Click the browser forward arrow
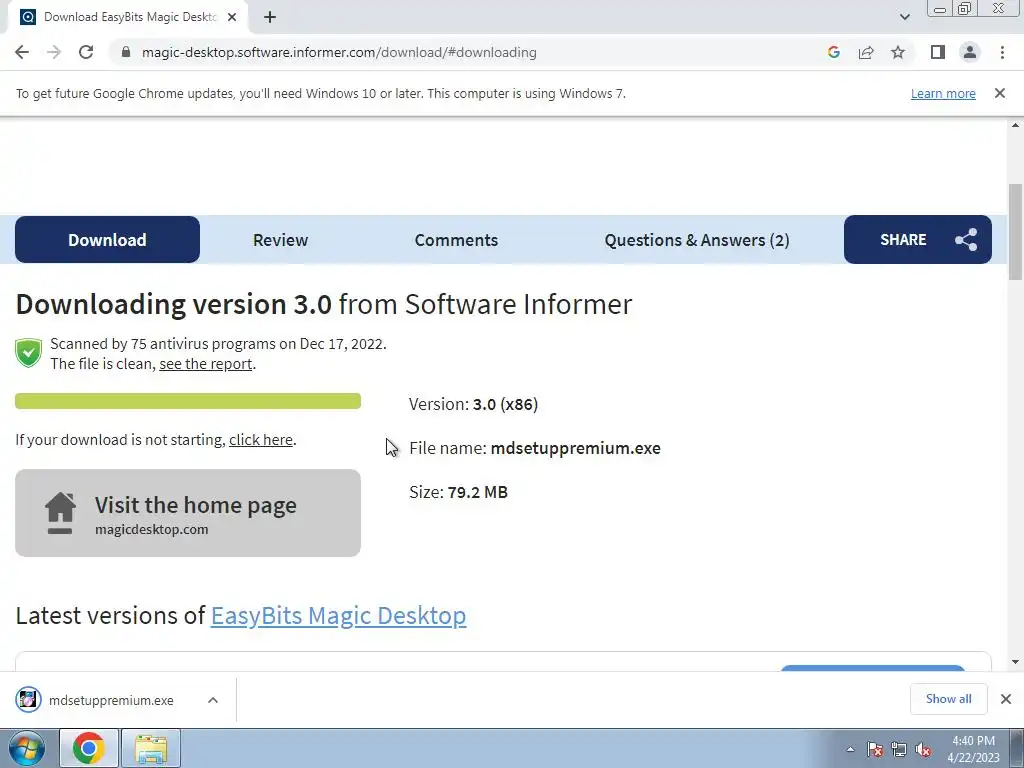The width and height of the screenshot is (1024, 768). point(54,52)
